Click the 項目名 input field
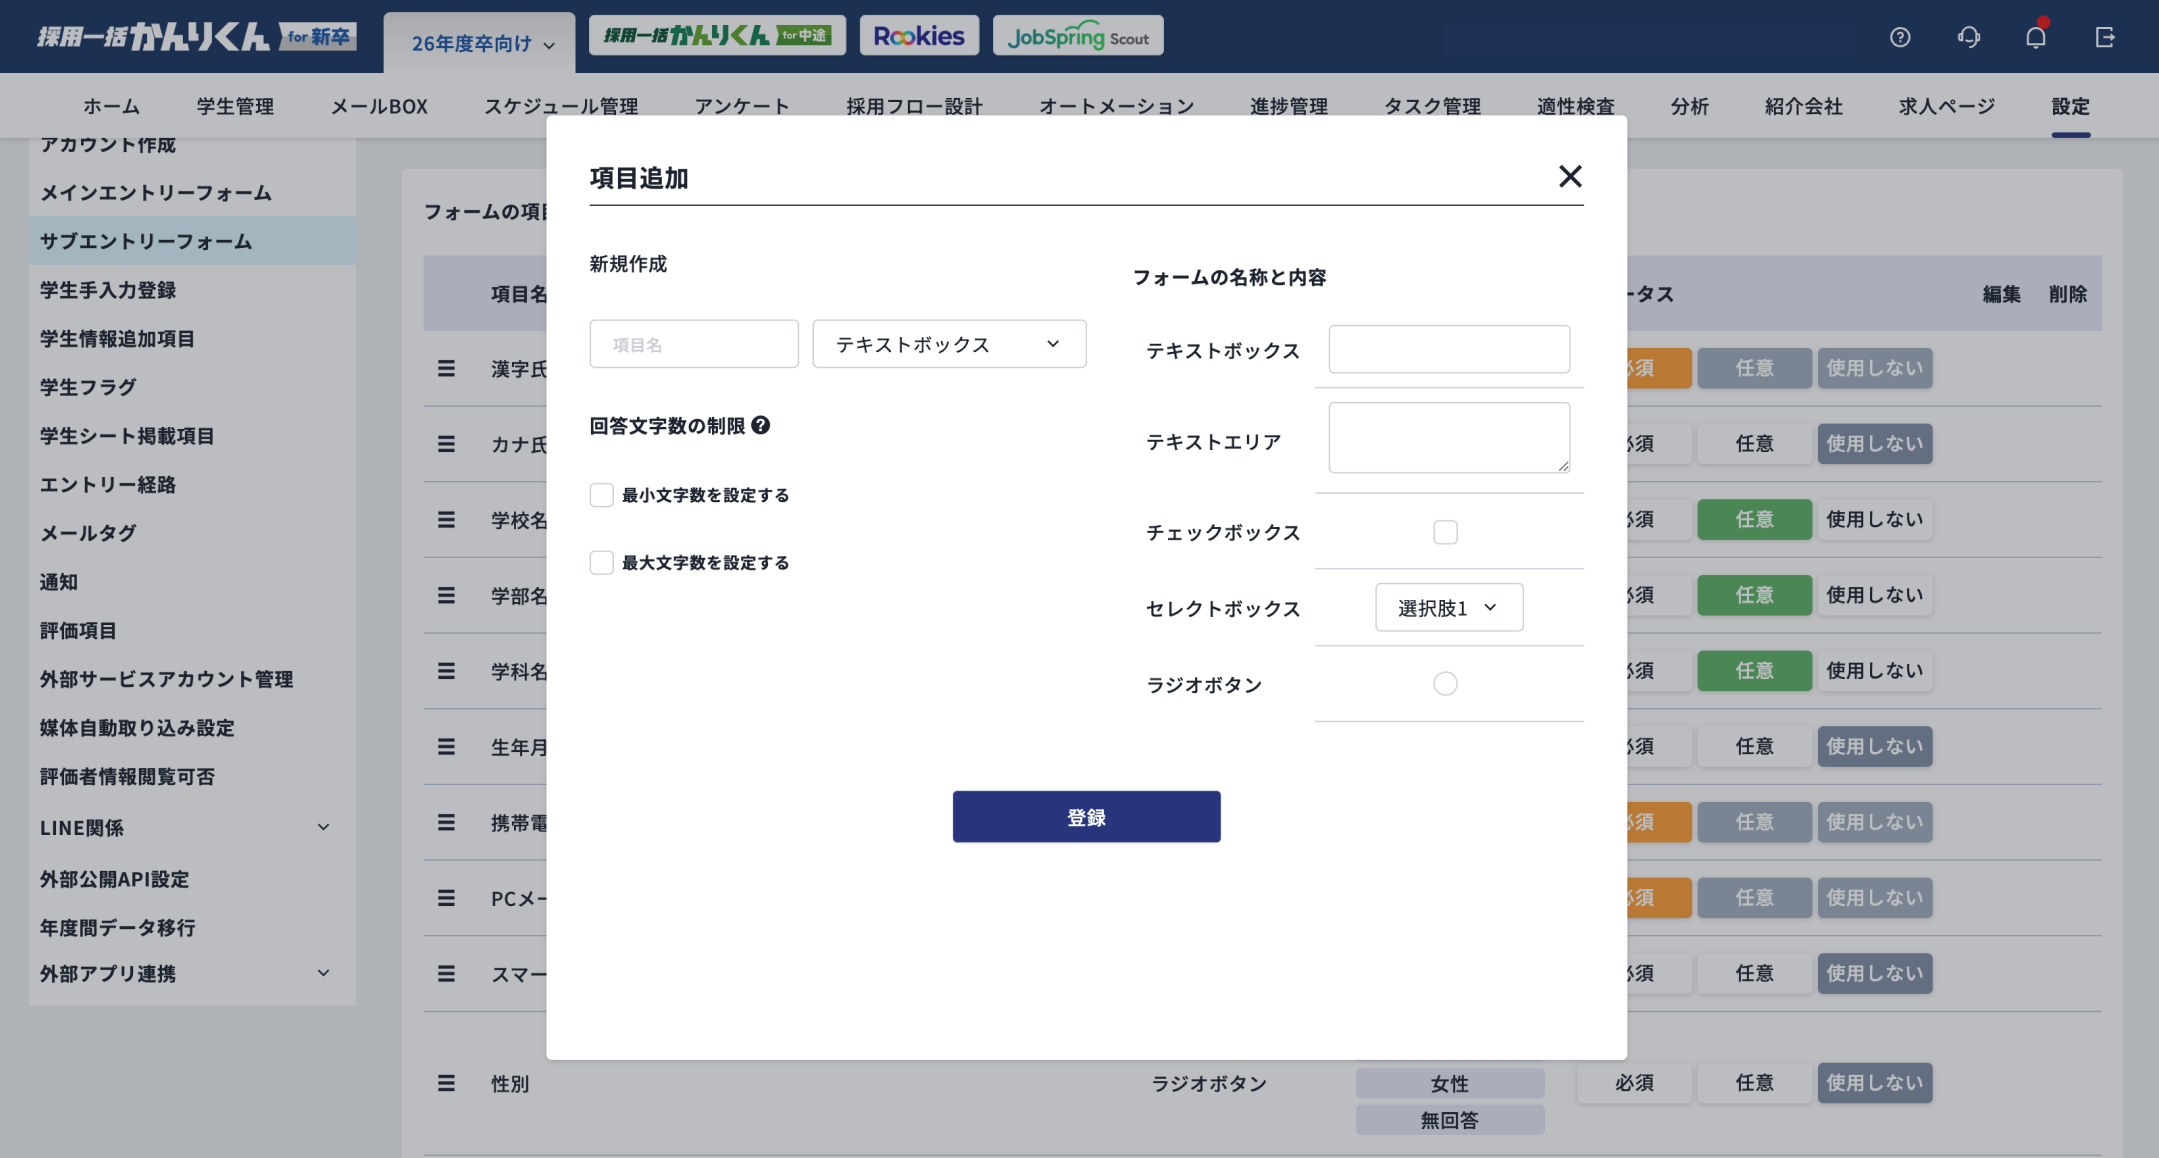 (693, 343)
